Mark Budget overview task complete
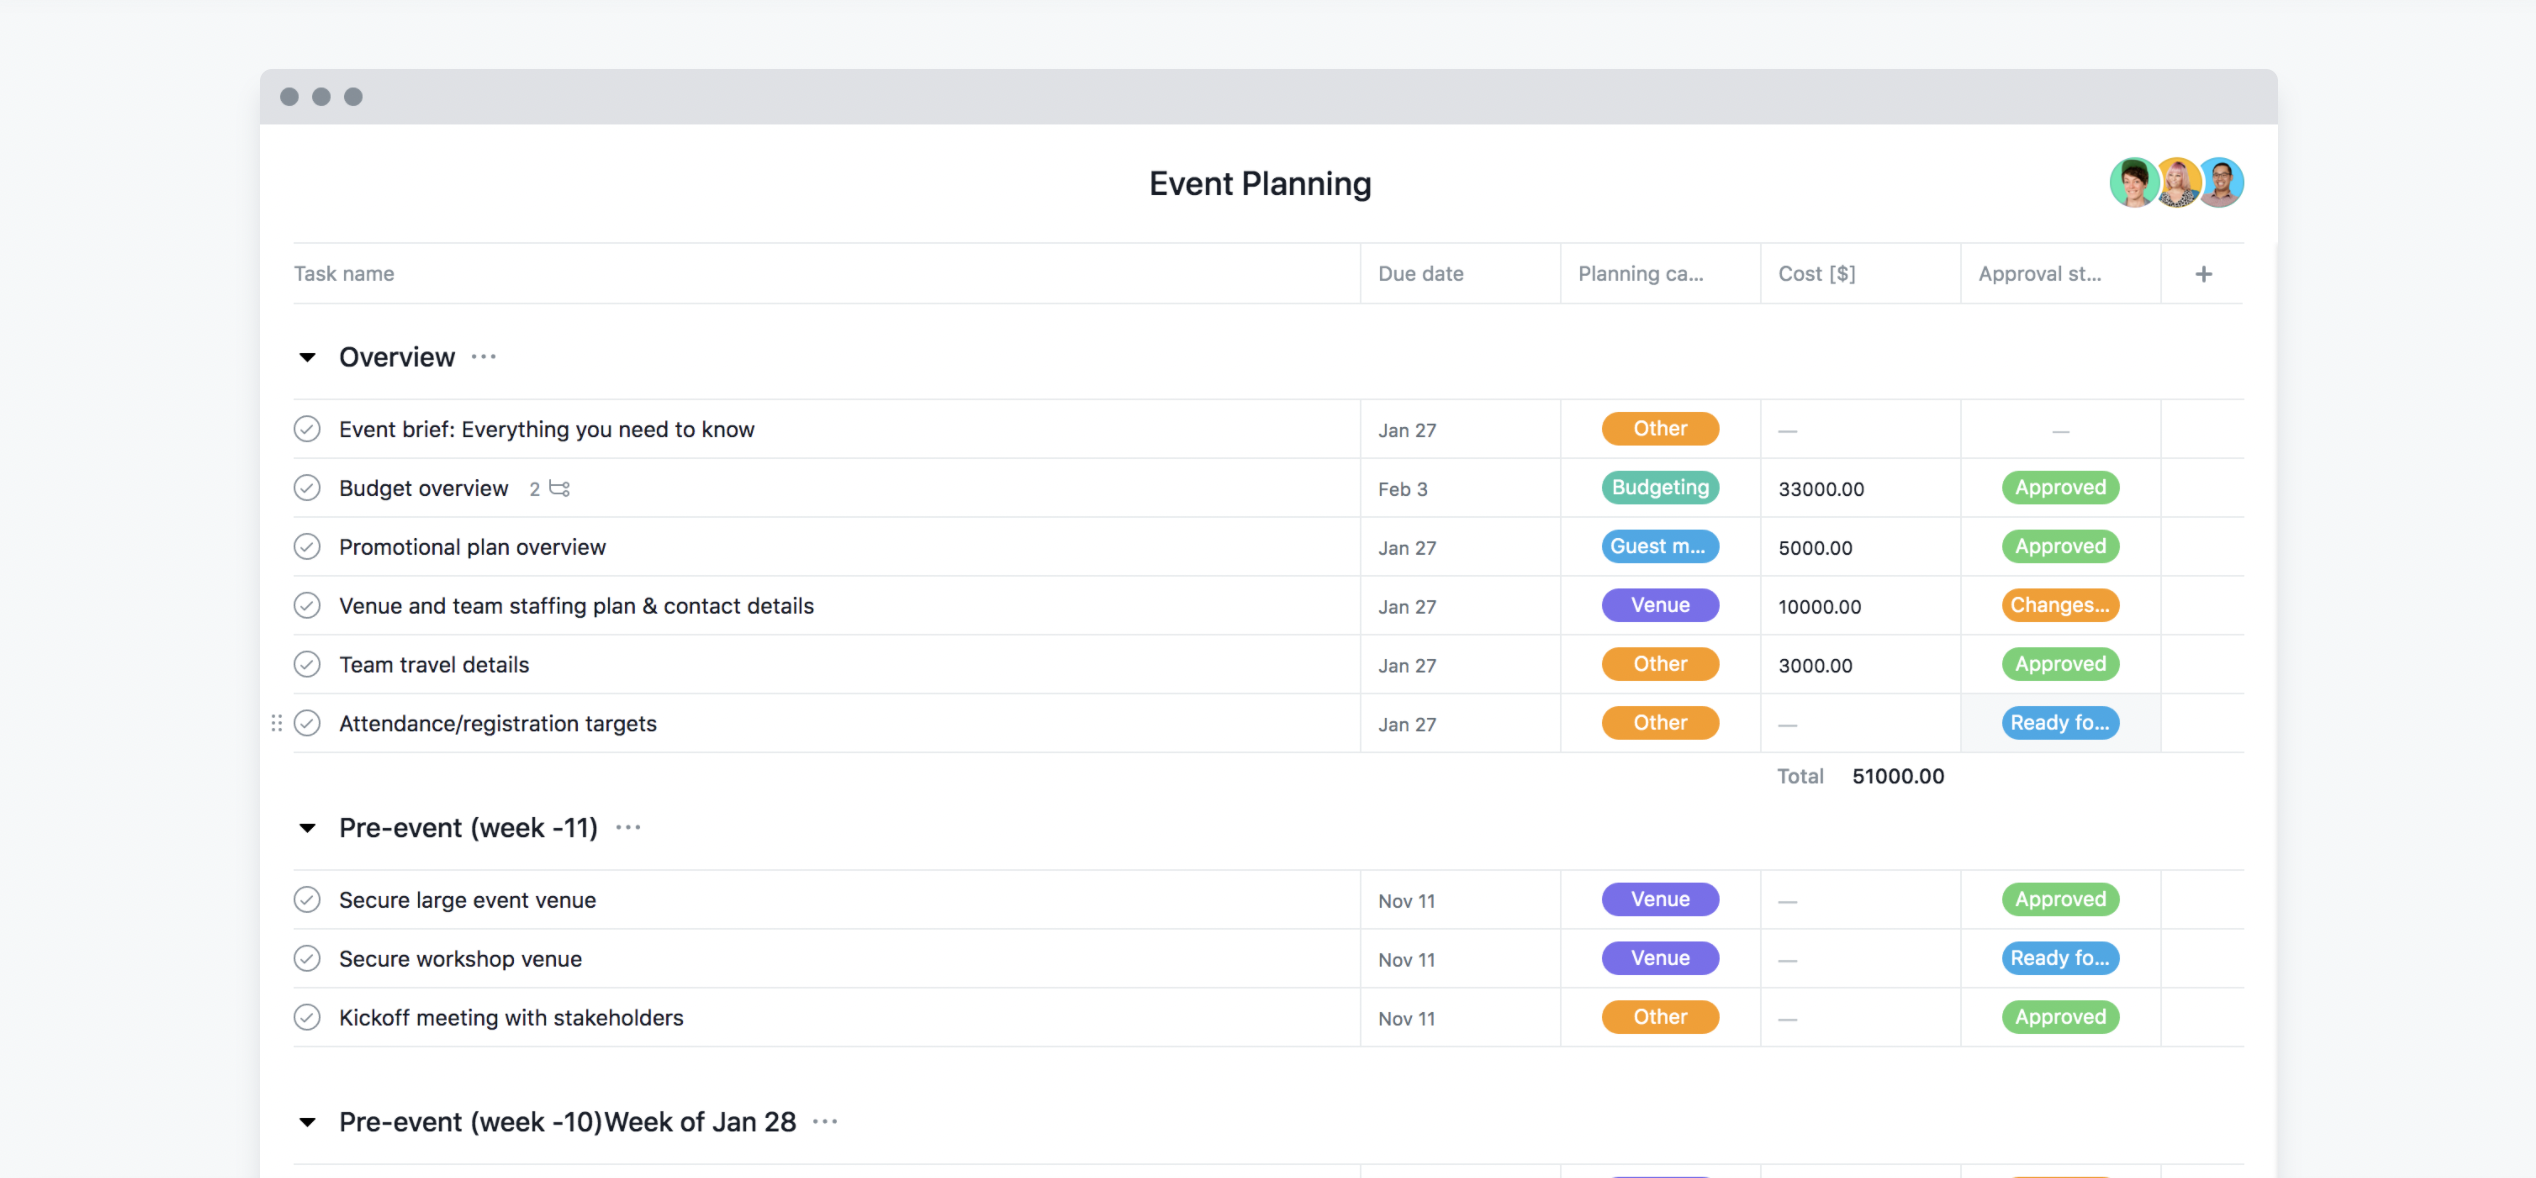 tap(307, 488)
